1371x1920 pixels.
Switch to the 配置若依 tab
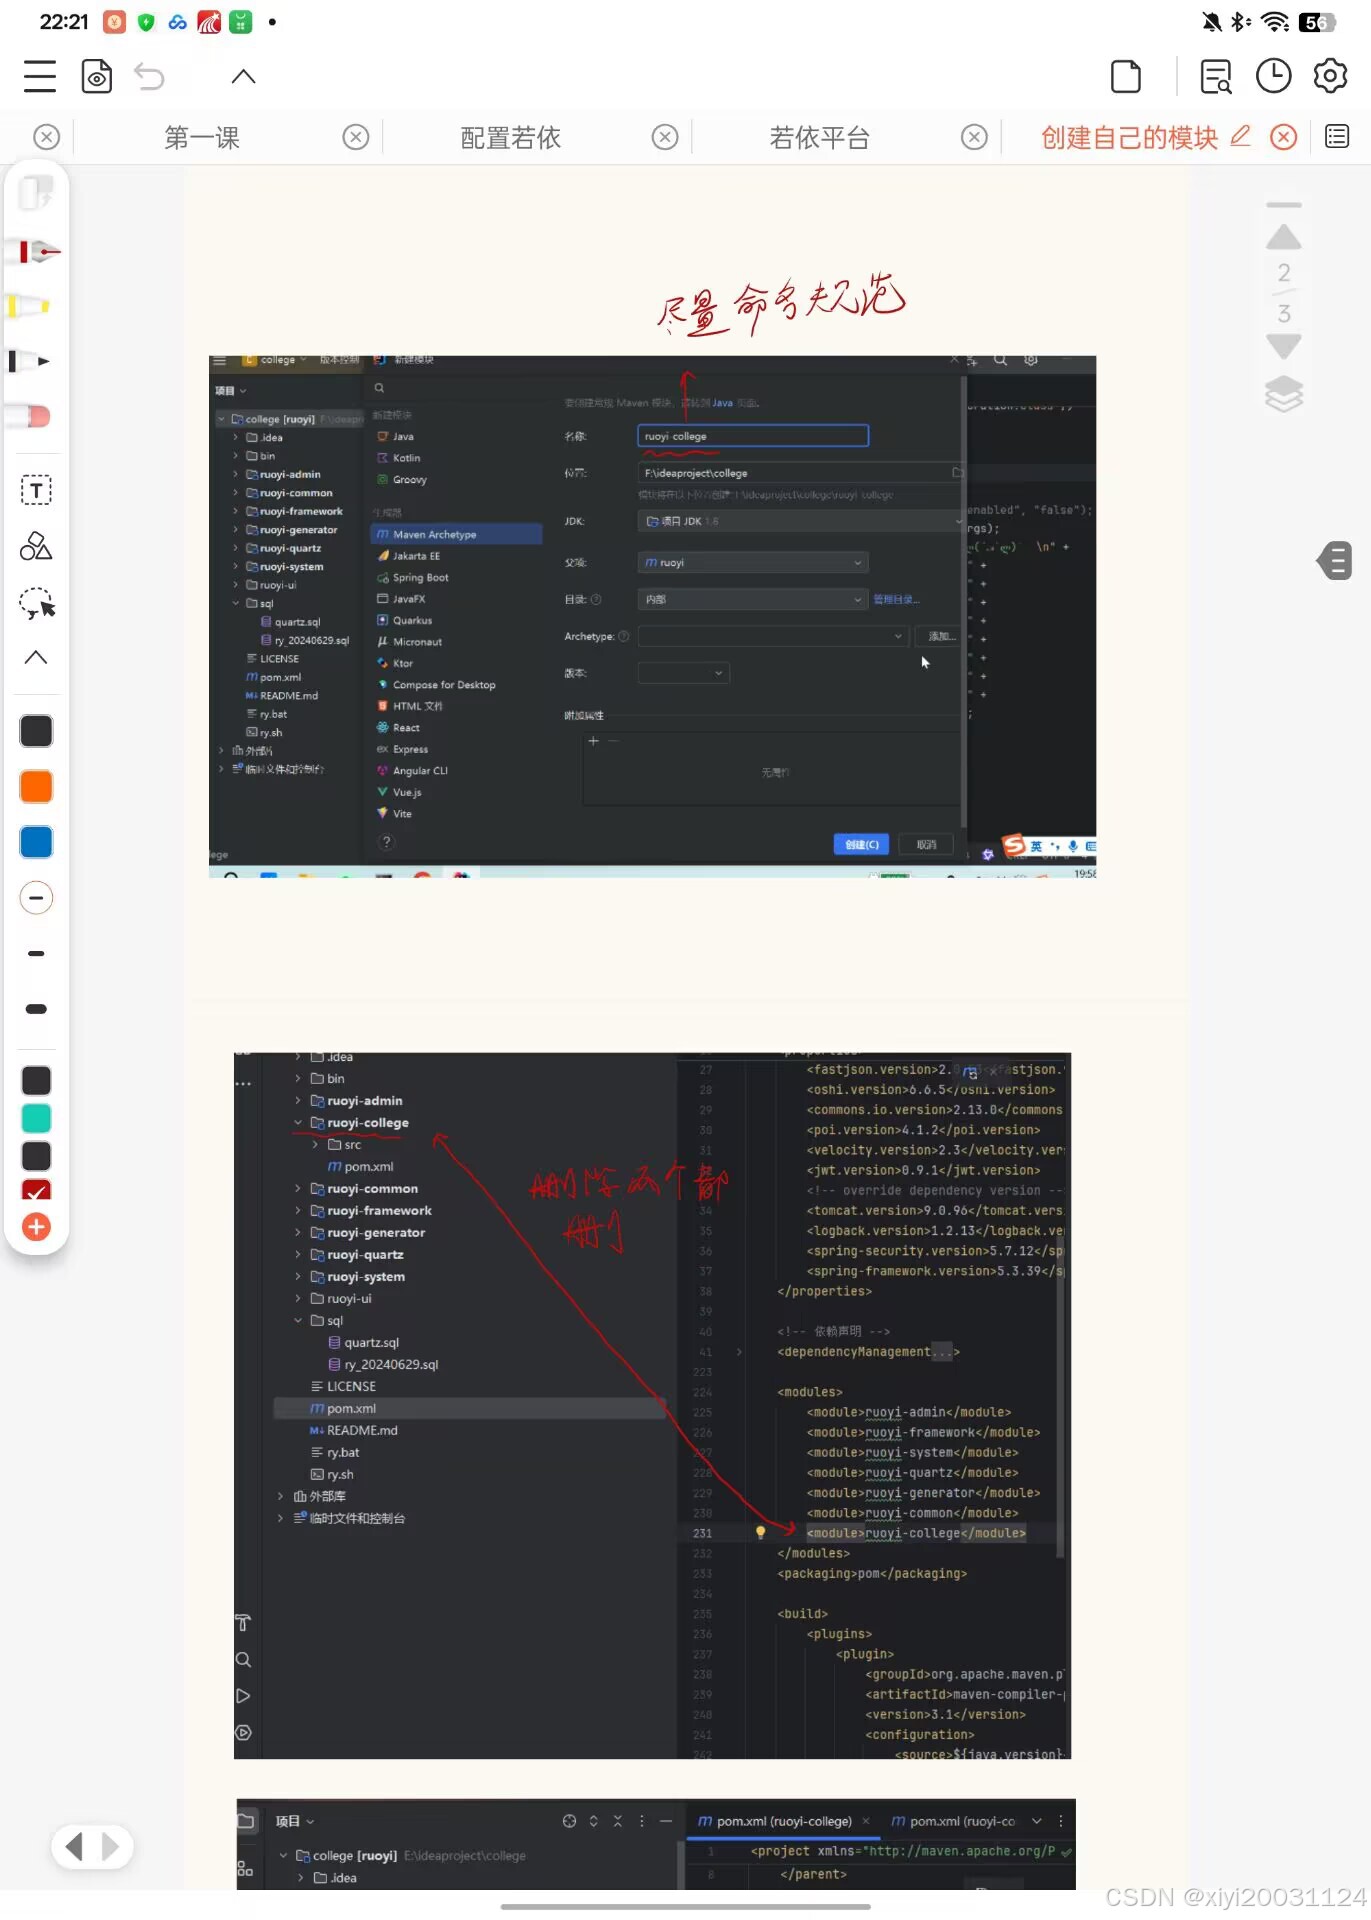click(511, 137)
